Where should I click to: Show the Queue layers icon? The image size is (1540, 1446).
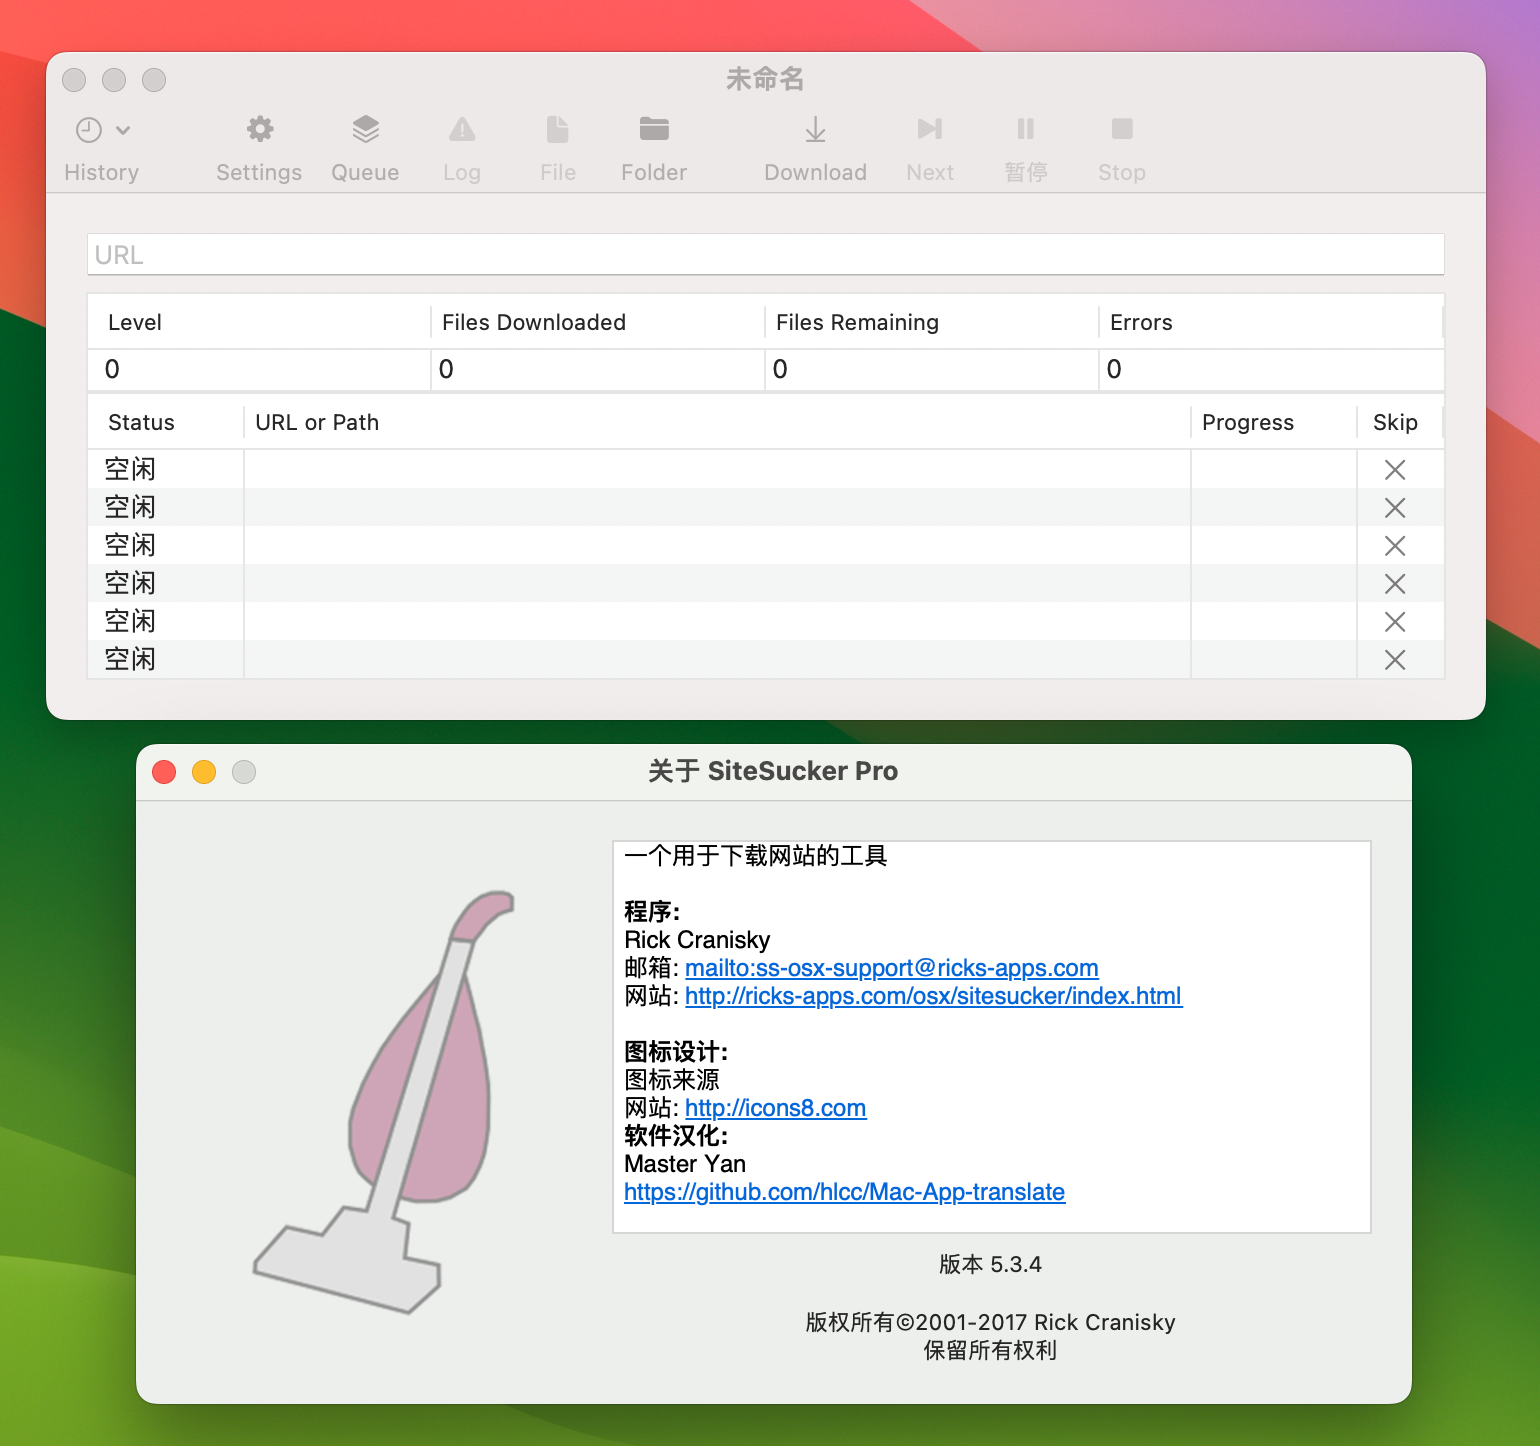[x=366, y=129]
